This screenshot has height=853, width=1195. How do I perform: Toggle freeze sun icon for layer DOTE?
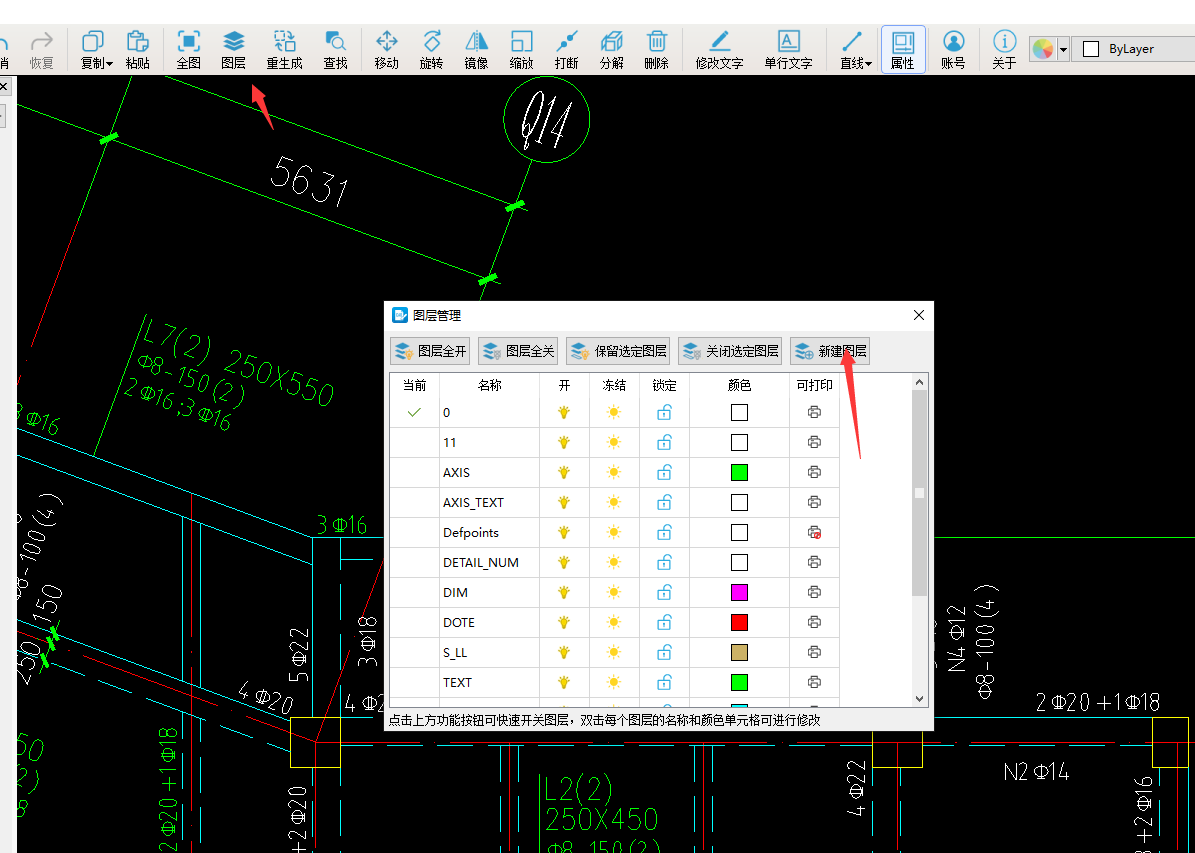coord(614,622)
